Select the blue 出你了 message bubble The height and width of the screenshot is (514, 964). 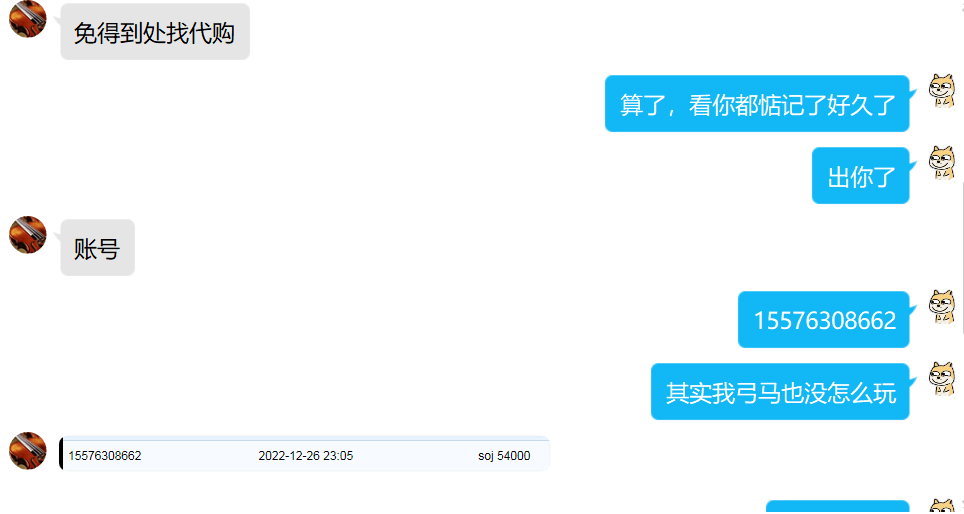[x=861, y=176]
